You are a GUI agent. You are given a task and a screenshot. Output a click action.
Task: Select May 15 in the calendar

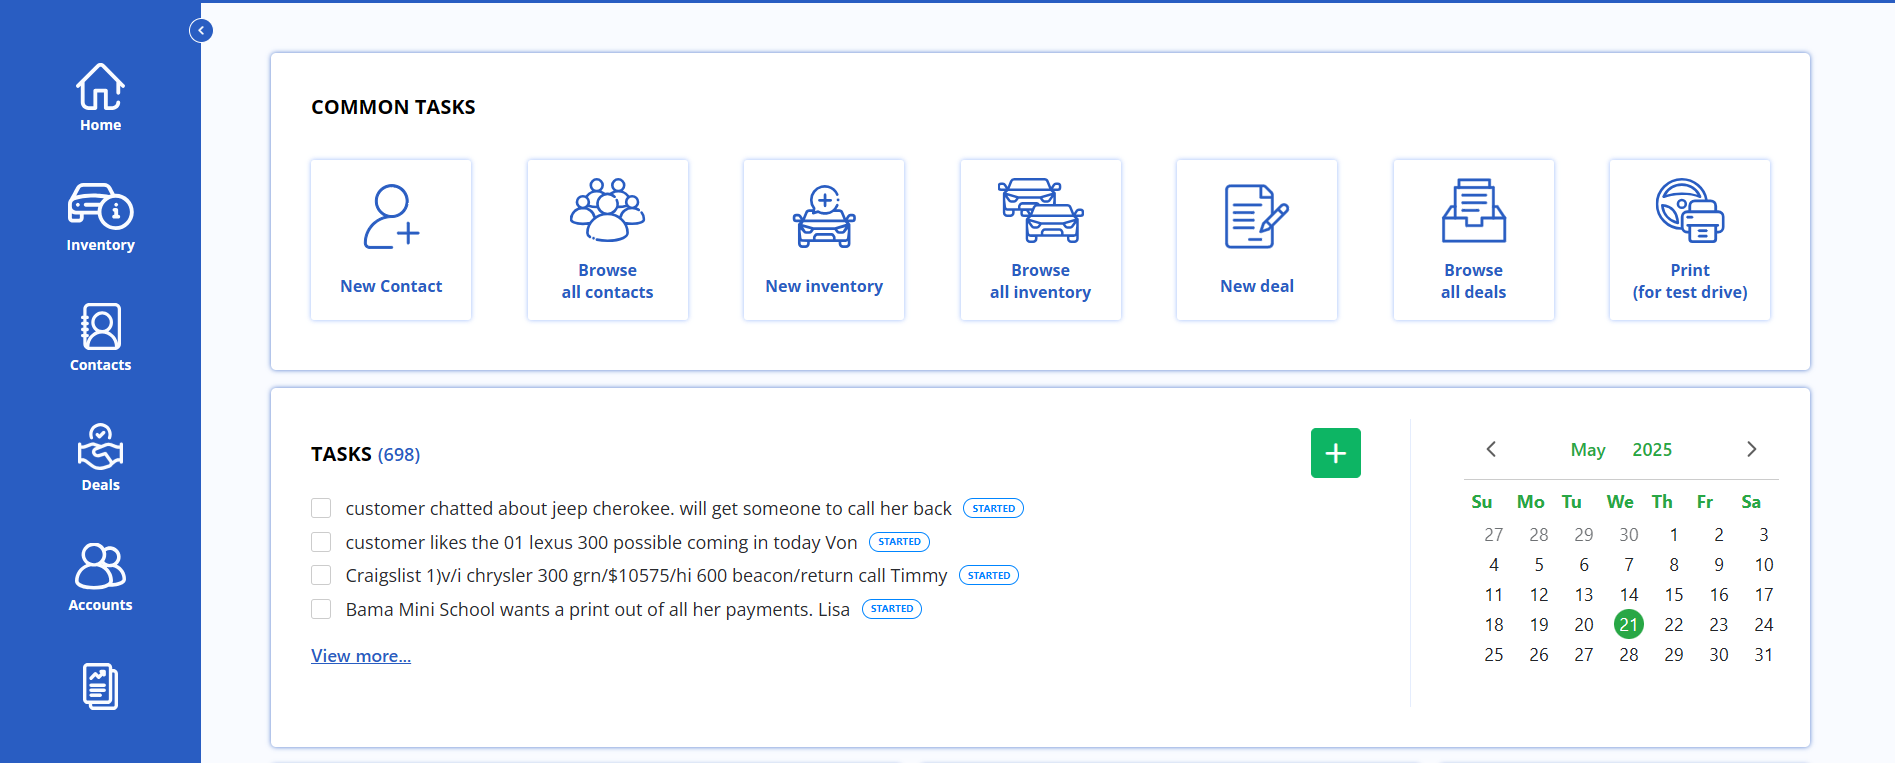click(1674, 595)
